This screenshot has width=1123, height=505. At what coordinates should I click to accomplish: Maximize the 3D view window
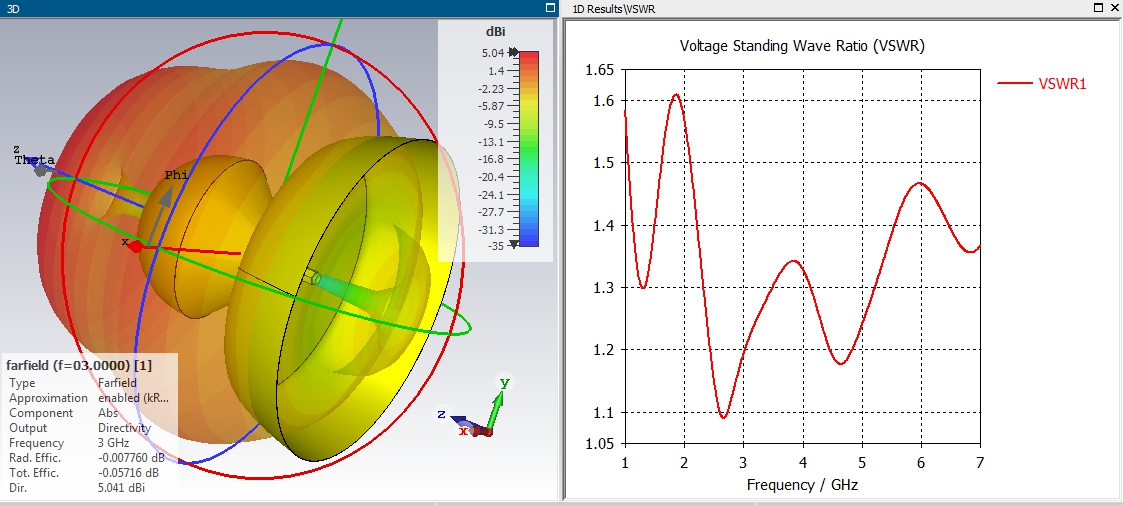tap(550, 8)
